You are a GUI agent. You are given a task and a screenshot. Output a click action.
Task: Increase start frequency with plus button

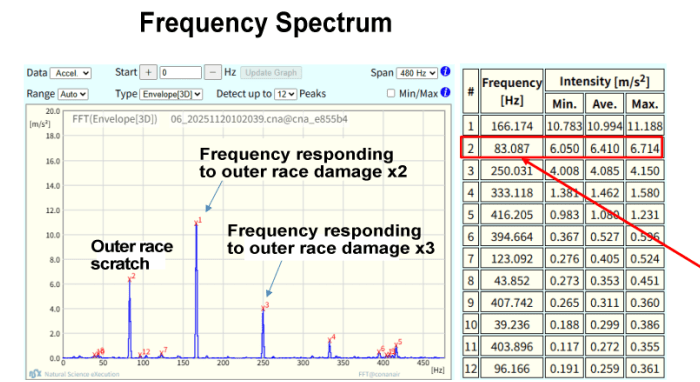tap(148, 72)
